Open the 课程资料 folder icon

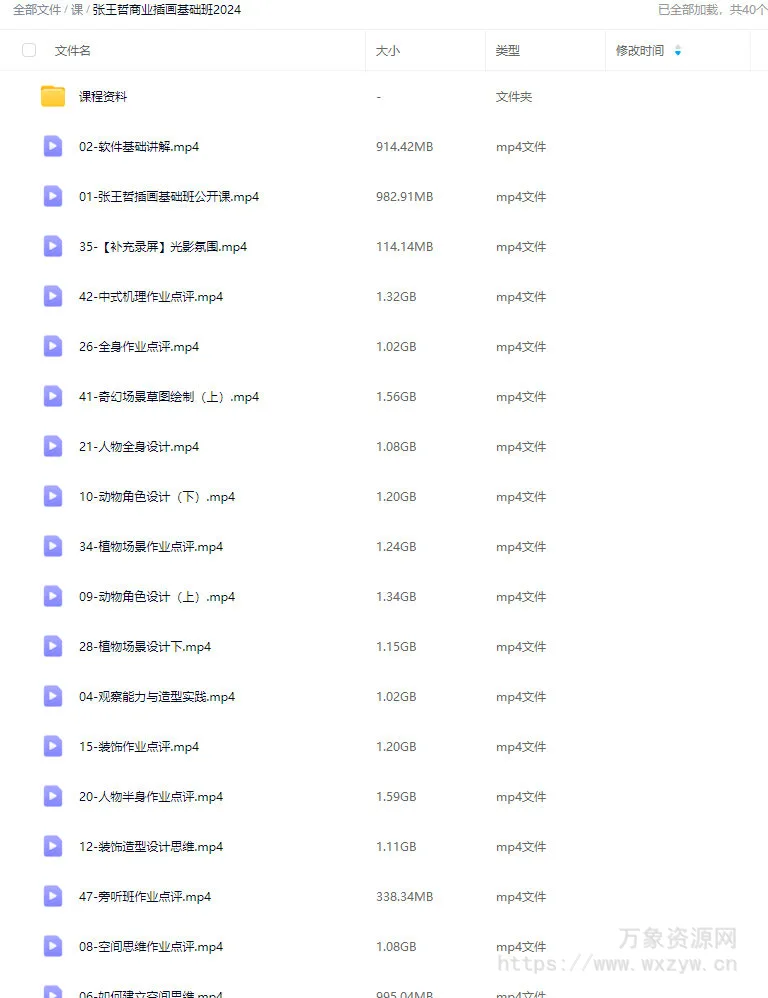53,96
